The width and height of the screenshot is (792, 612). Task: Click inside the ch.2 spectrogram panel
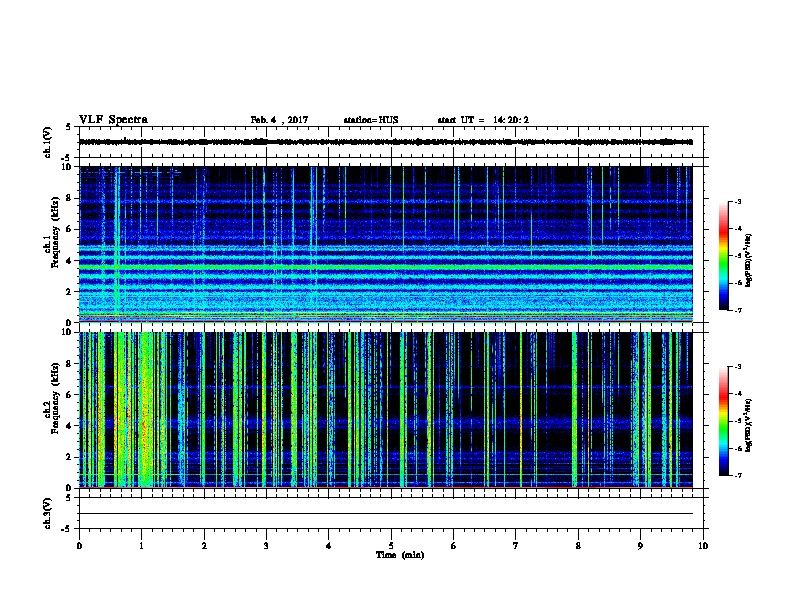(x=386, y=410)
